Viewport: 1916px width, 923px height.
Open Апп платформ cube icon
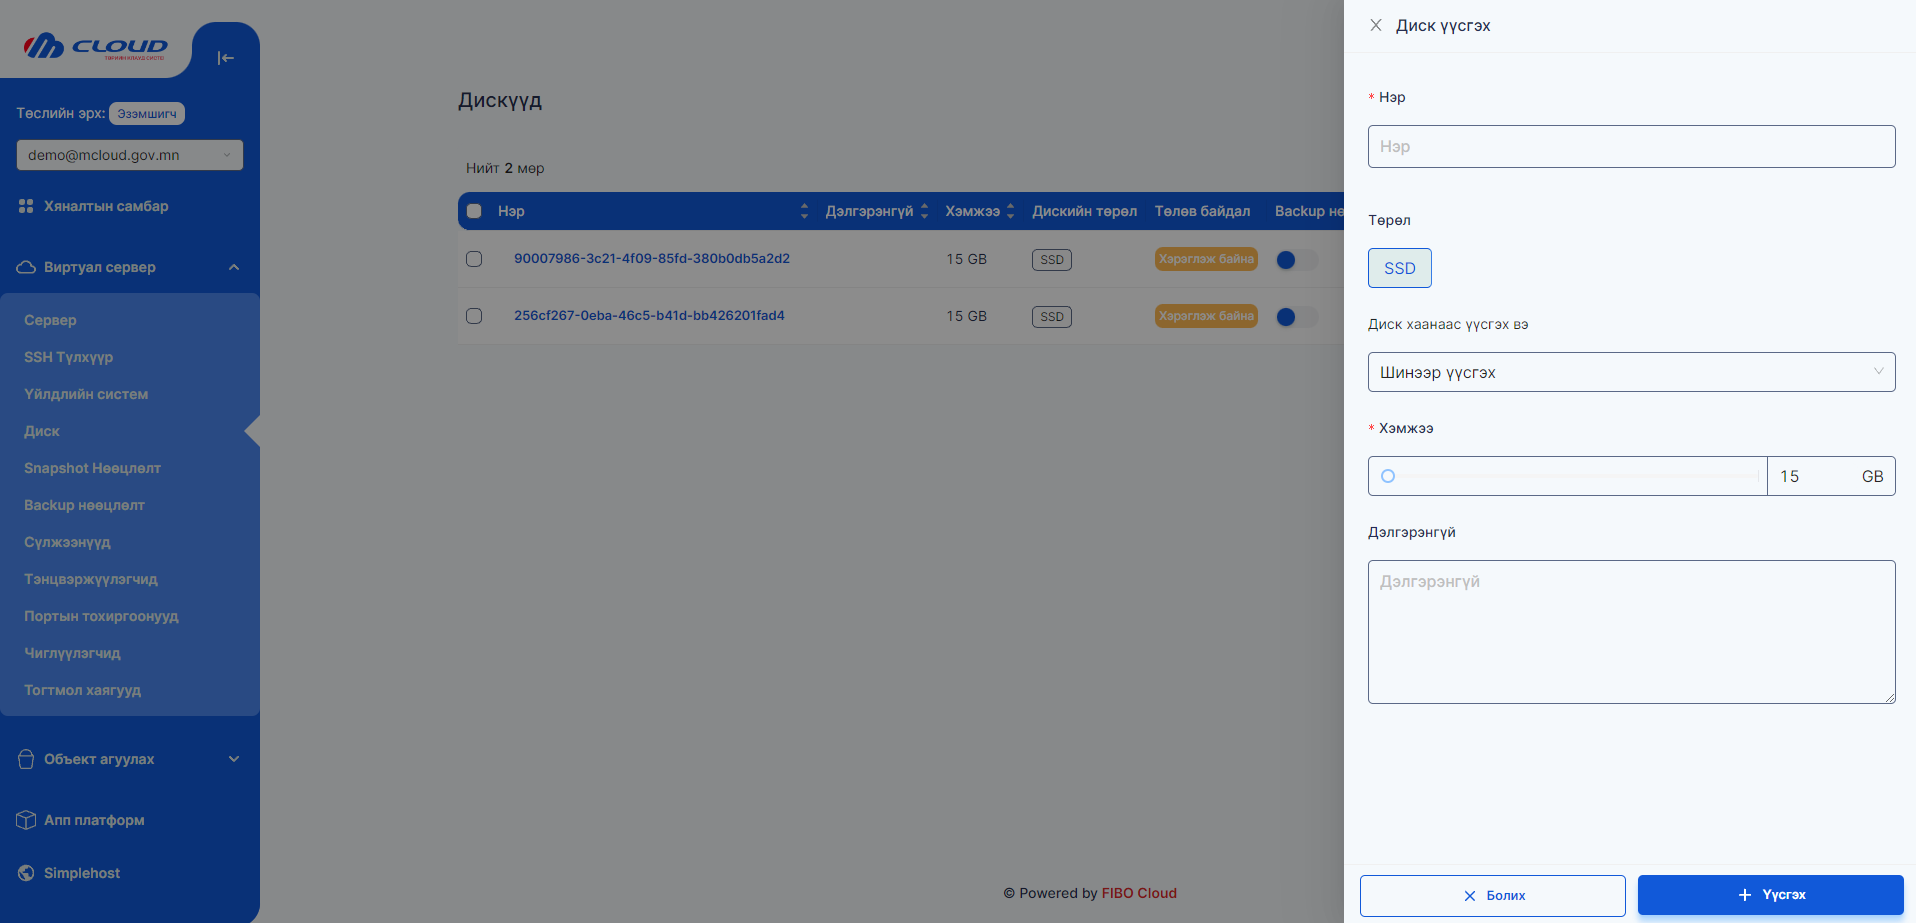pos(26,820)
